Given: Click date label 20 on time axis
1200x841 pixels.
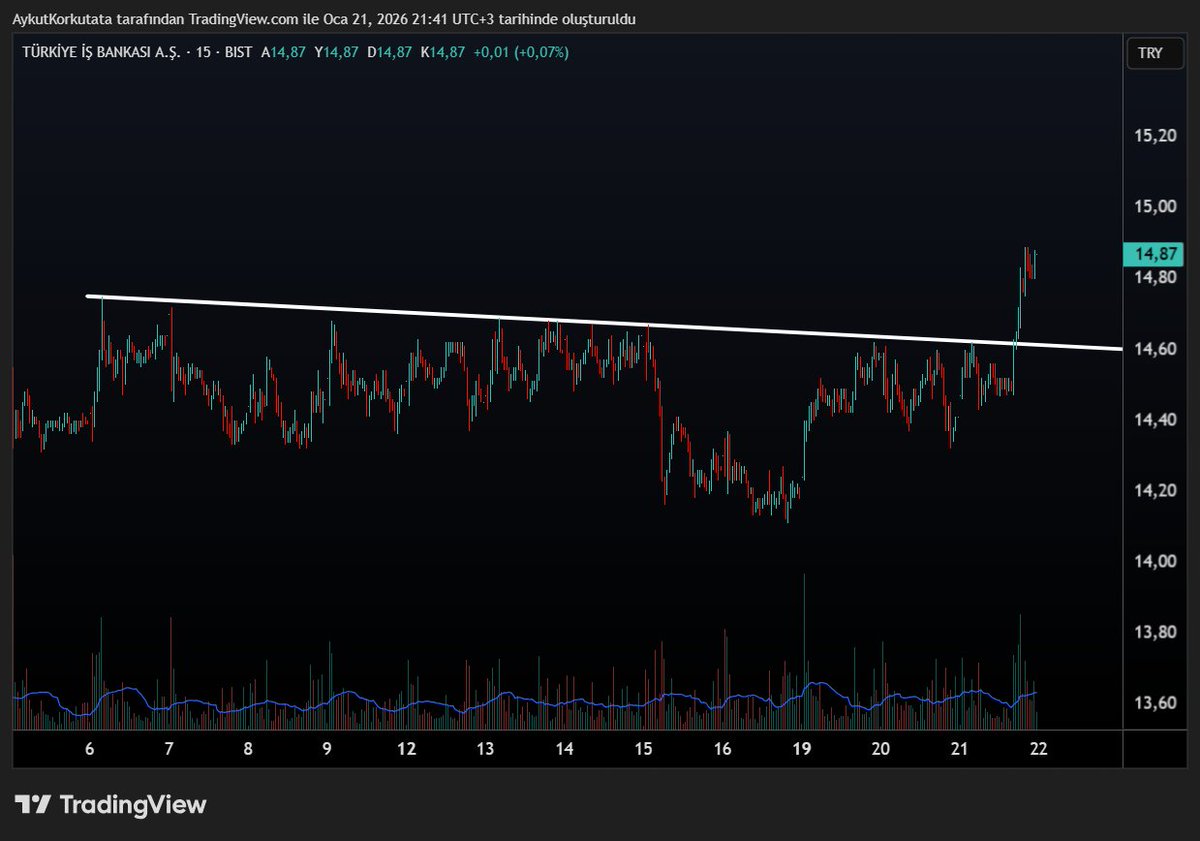Looking at the screenshot, I should 881,750.
